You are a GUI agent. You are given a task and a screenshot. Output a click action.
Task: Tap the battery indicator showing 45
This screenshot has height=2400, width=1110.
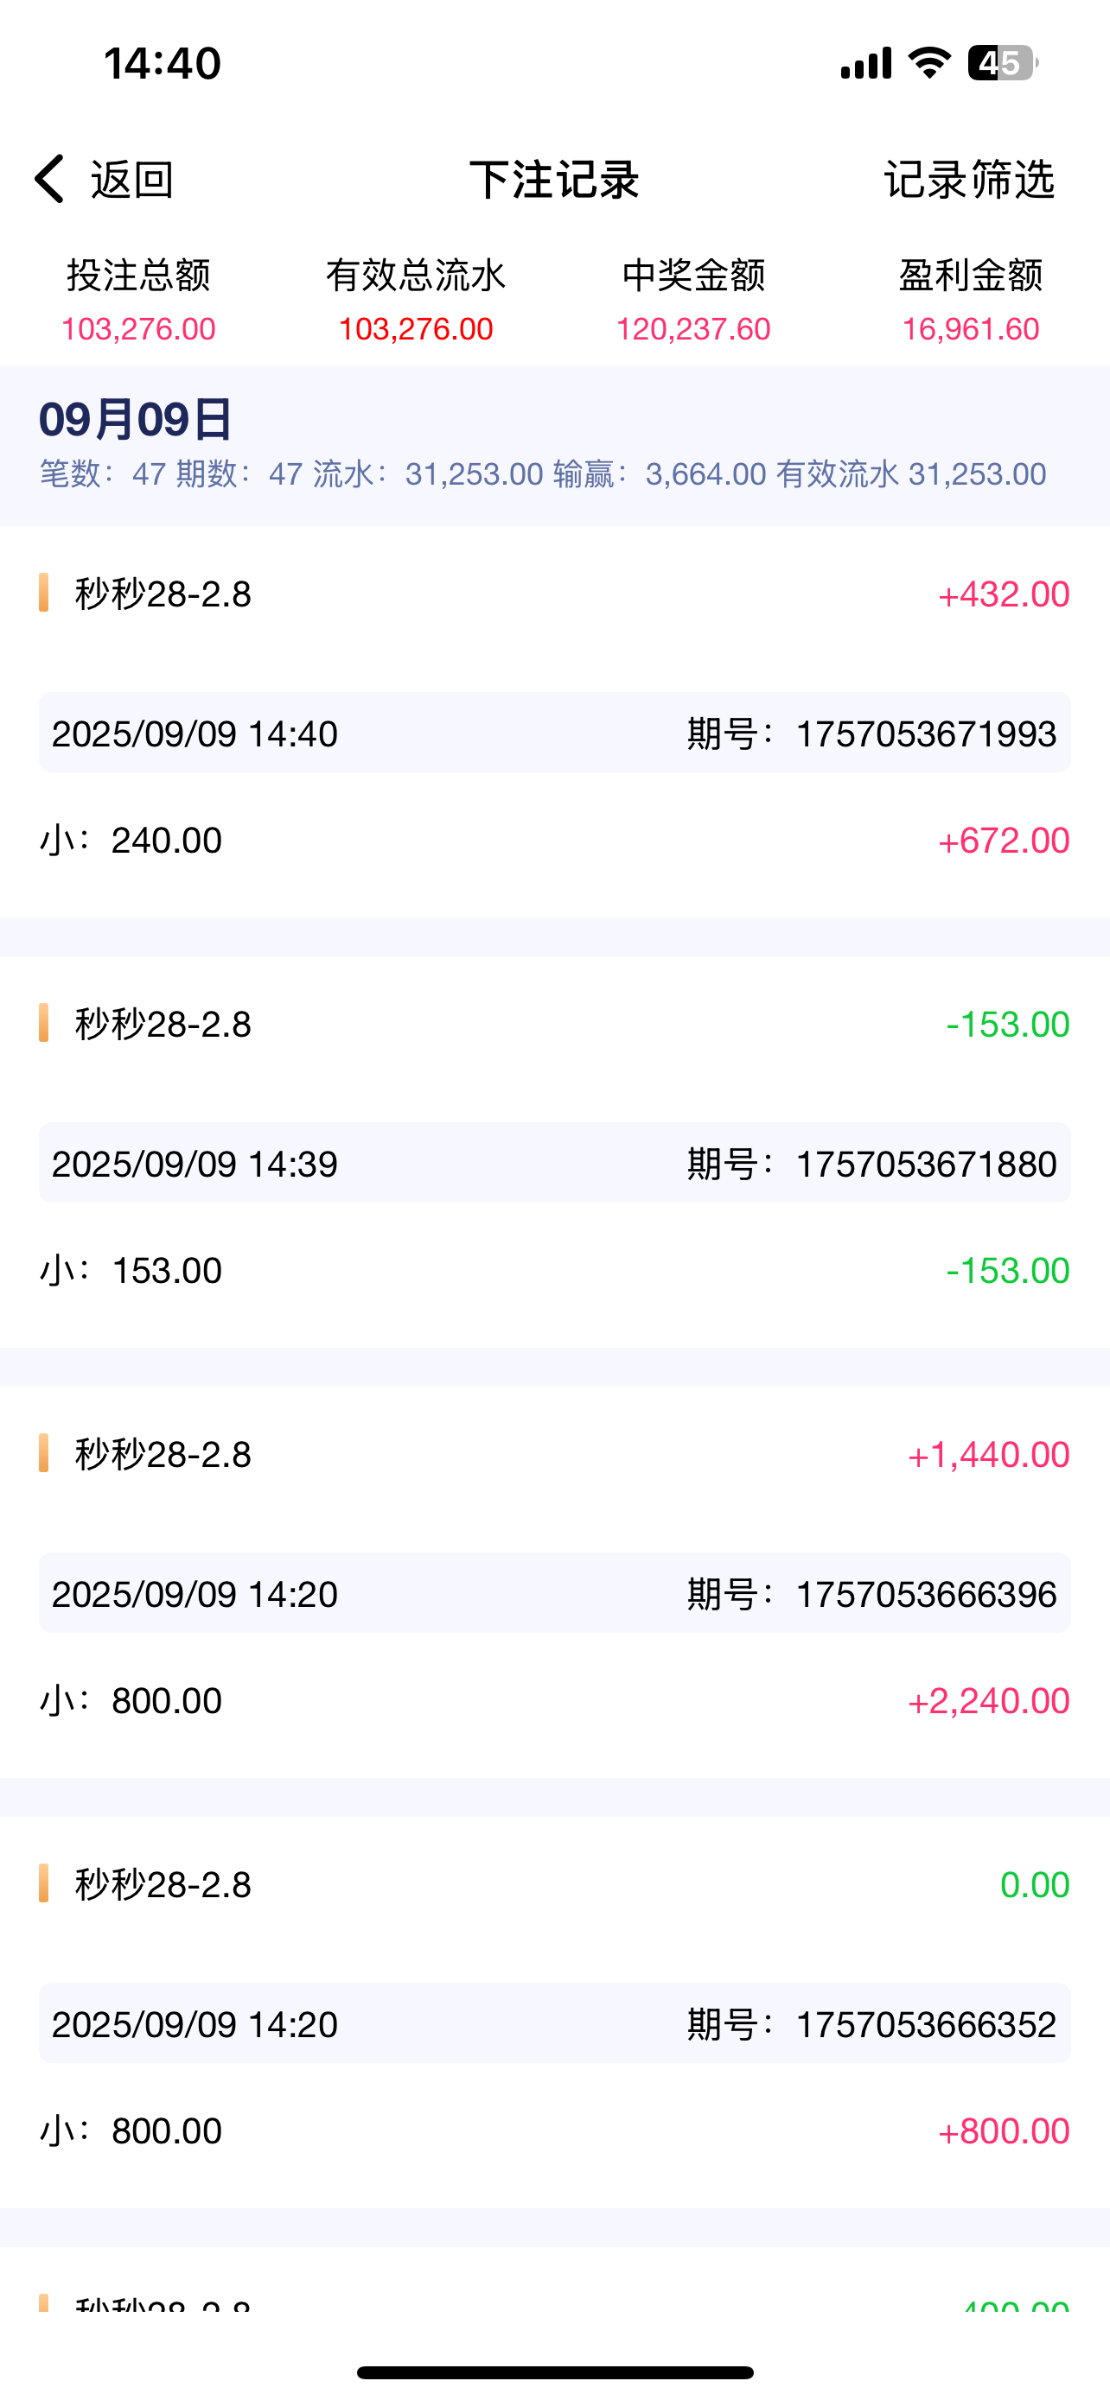coord(1002,63)
